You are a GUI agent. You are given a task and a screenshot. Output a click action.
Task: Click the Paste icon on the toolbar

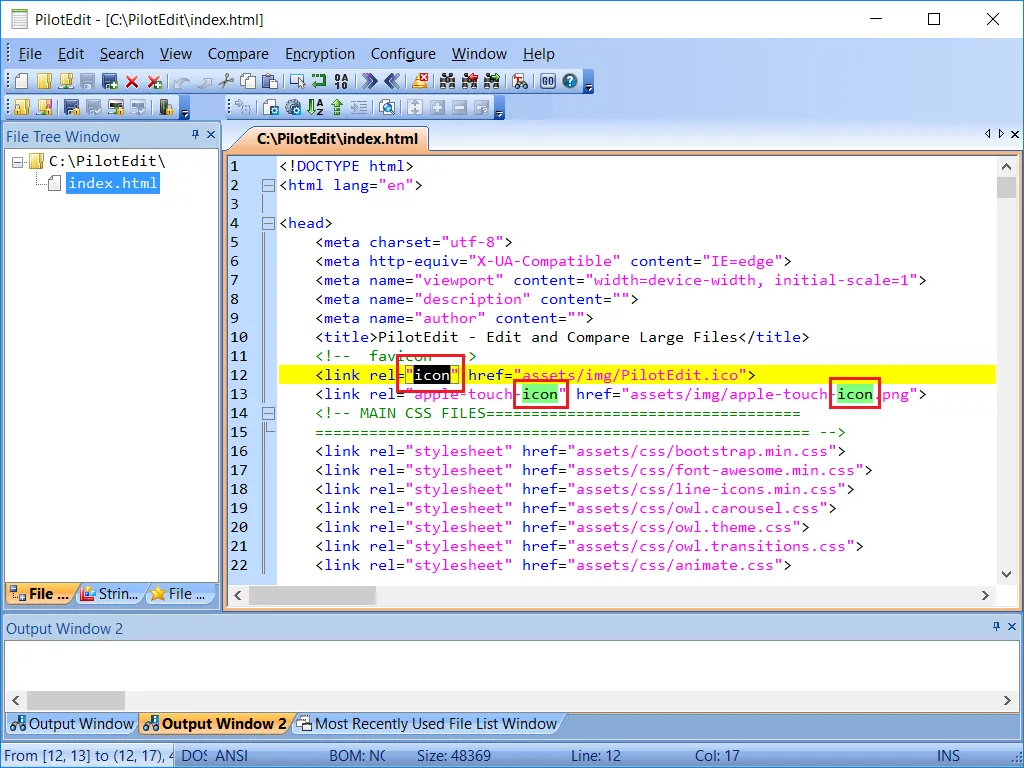pos(270,82)
